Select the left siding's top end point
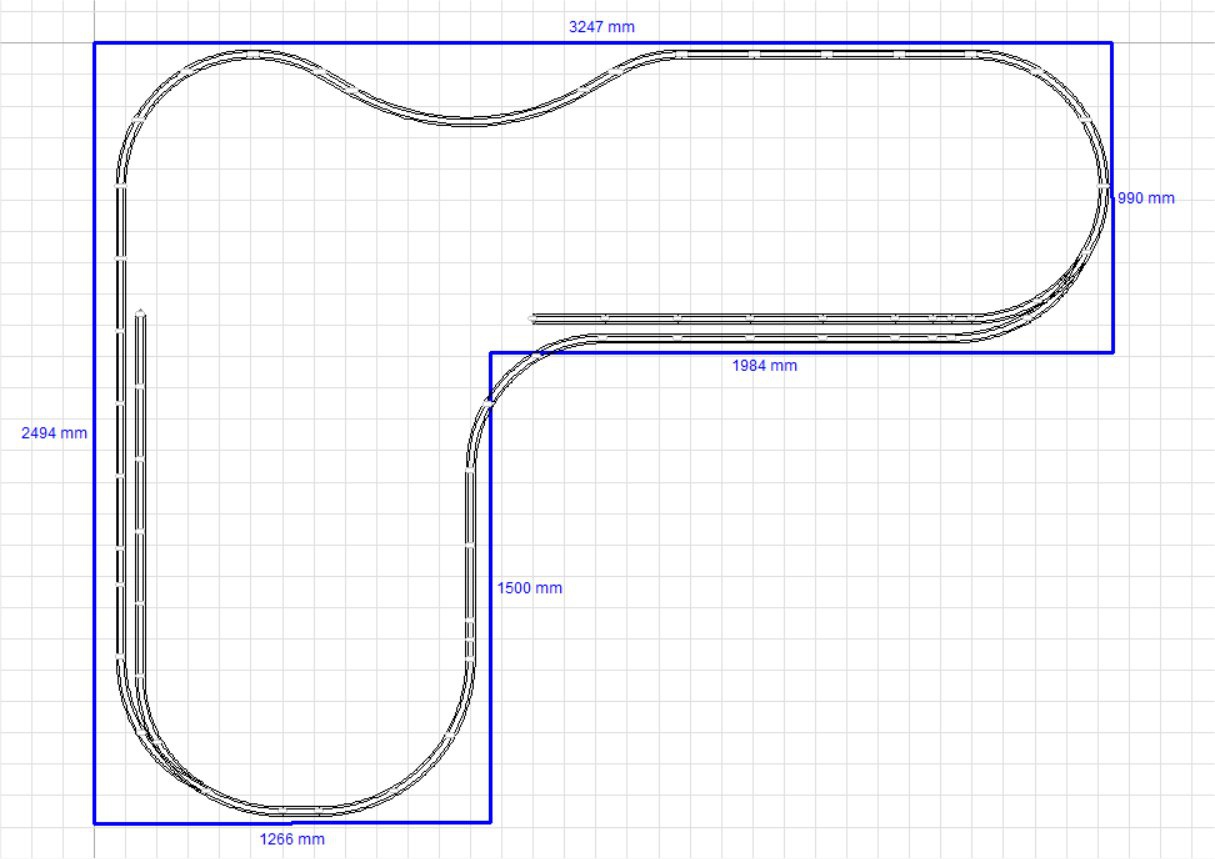This screenshot has width=1215, height=859. point(141,313)
